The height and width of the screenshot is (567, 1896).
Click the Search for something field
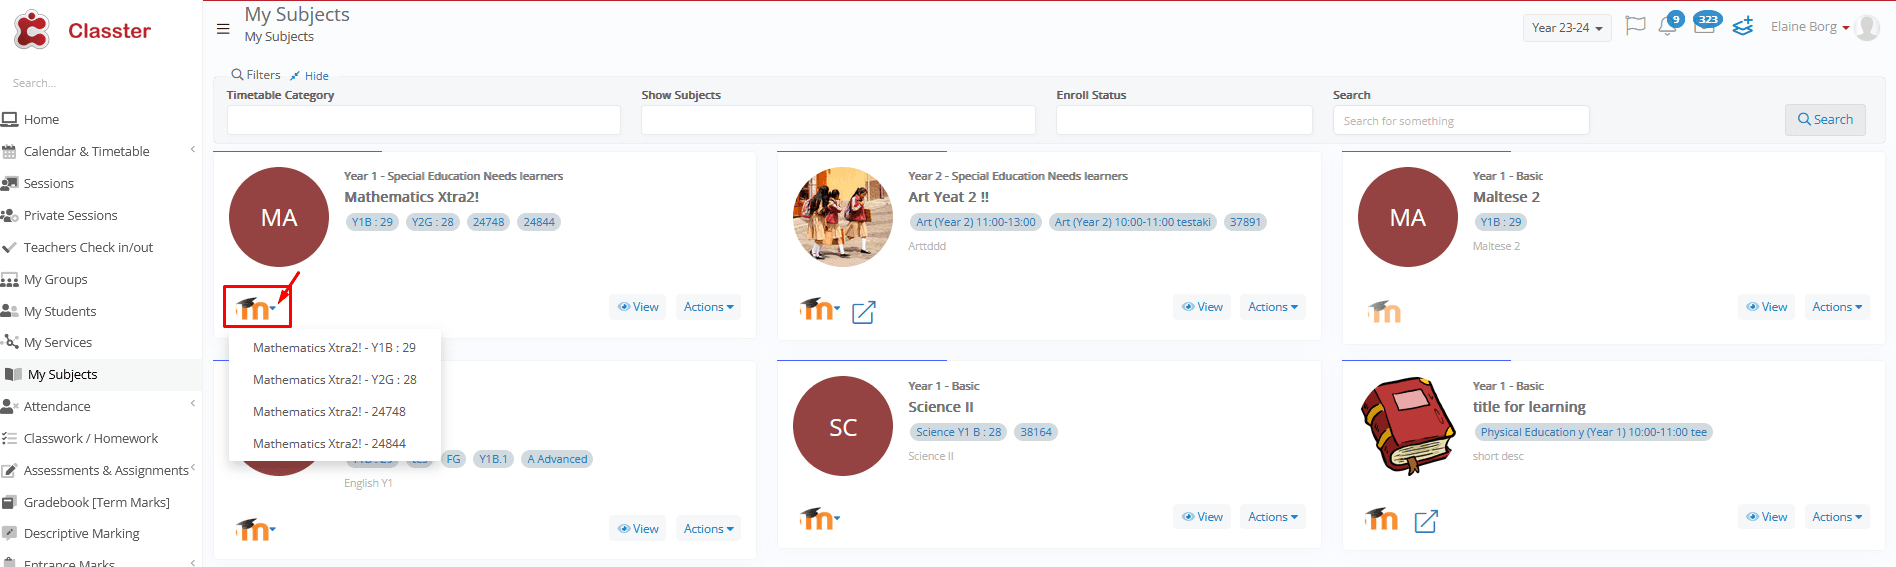pos(1461,120)
